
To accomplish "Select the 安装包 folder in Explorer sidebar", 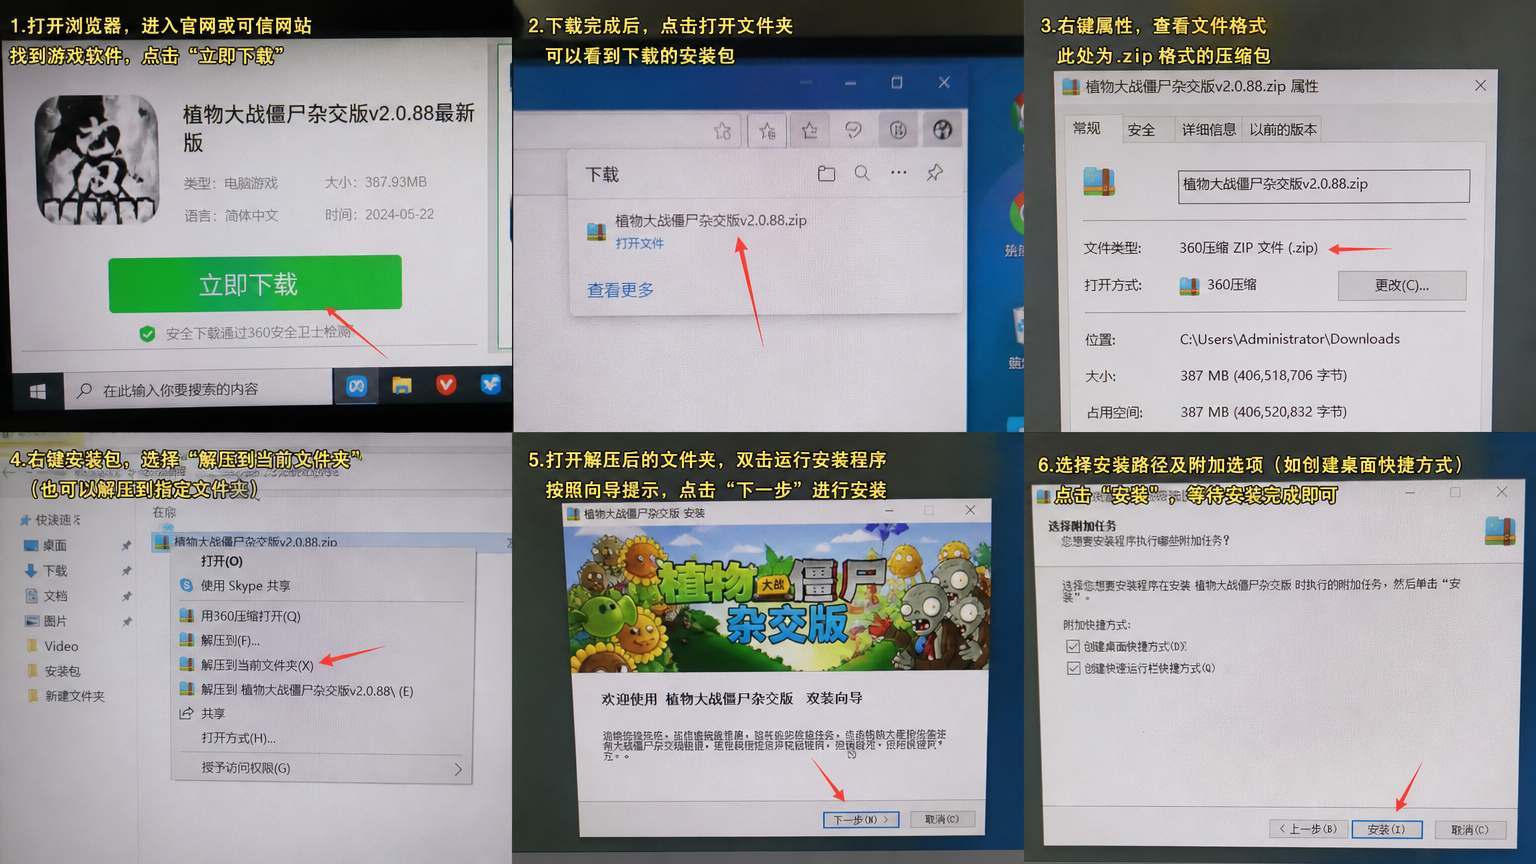I will click(x=53, y=671).
